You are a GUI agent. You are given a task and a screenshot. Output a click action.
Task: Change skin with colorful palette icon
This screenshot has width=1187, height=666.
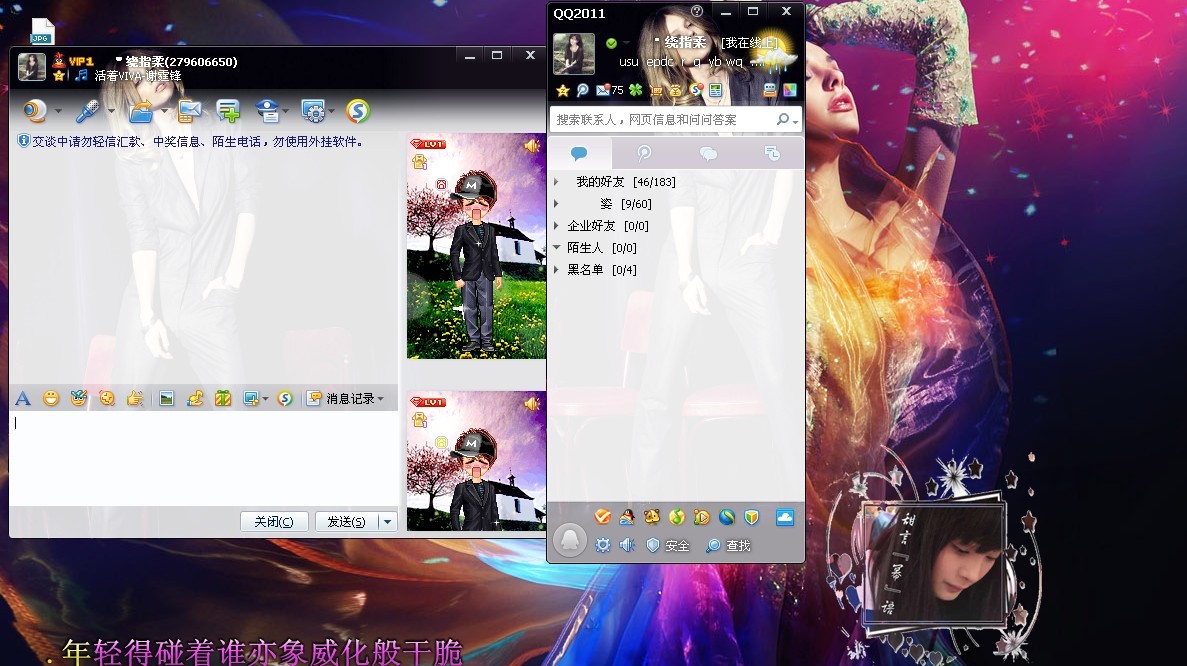[x=790, y=91]
